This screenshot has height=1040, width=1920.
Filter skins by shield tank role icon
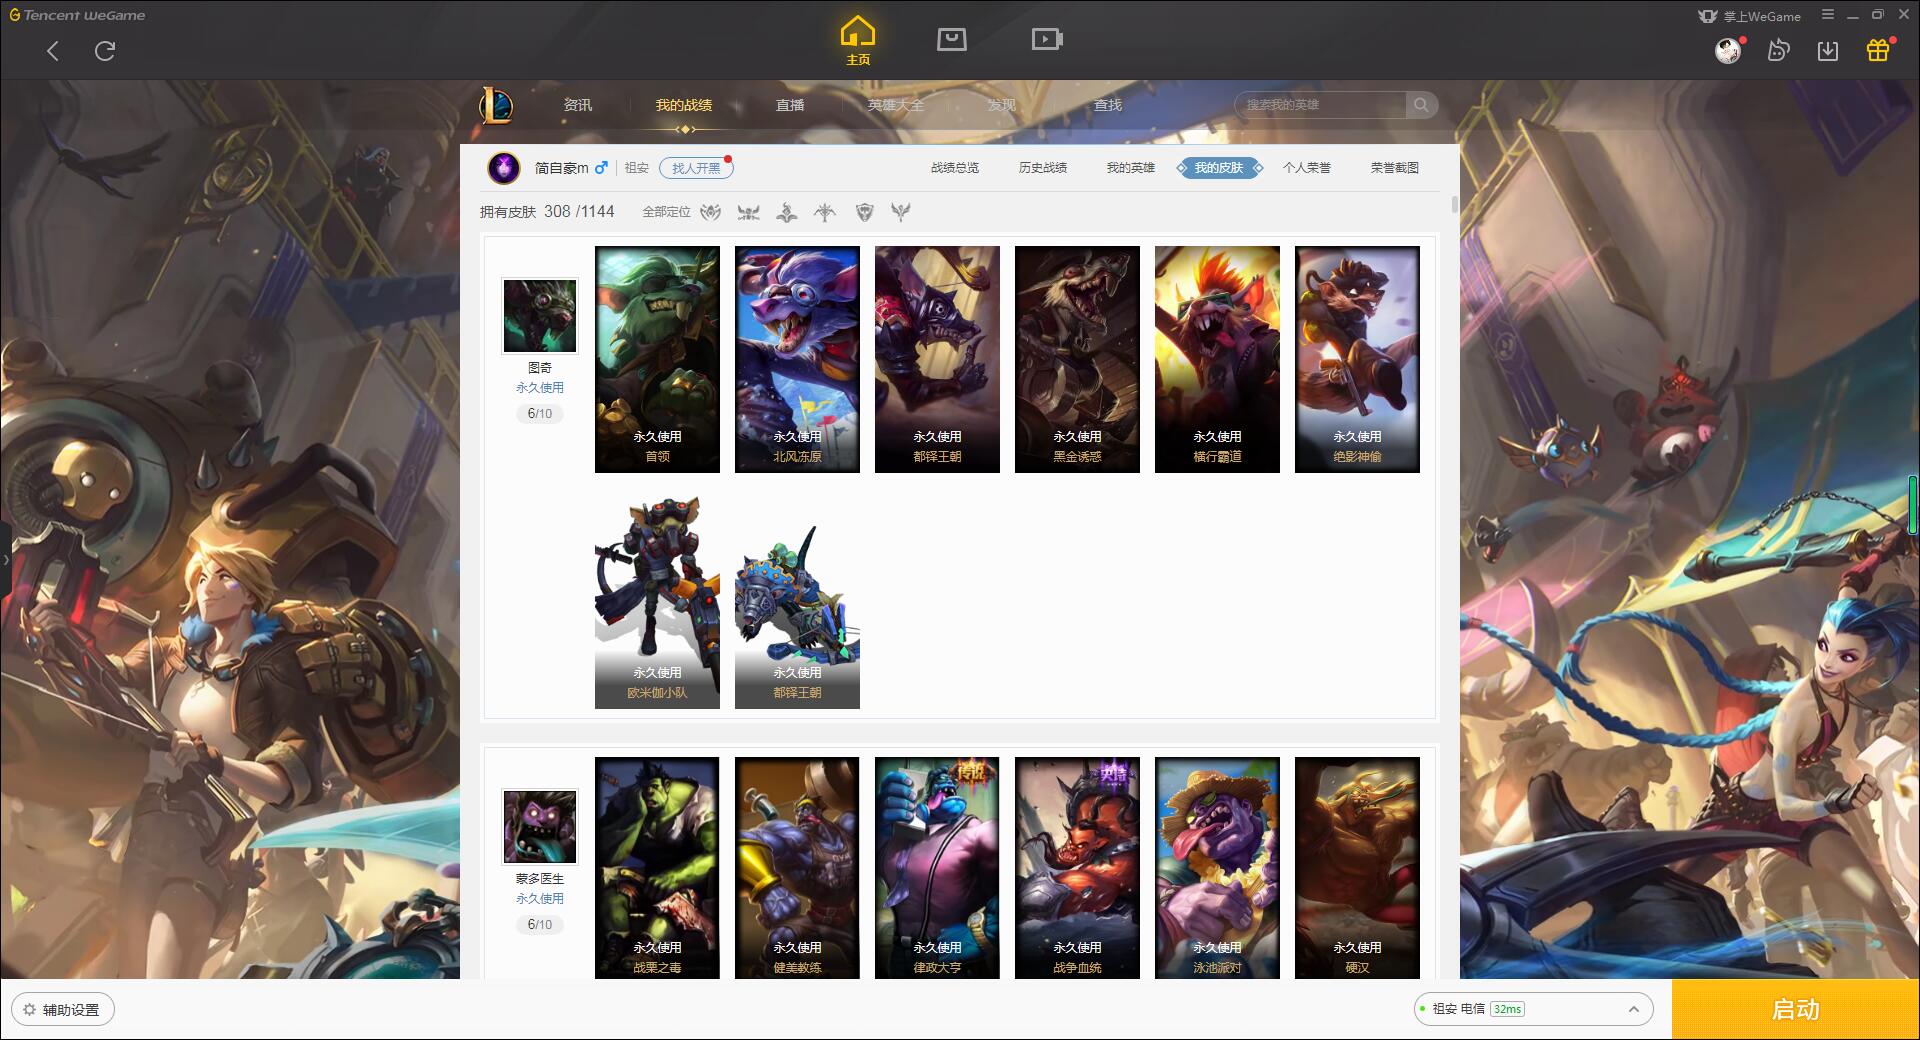[865, 212]
